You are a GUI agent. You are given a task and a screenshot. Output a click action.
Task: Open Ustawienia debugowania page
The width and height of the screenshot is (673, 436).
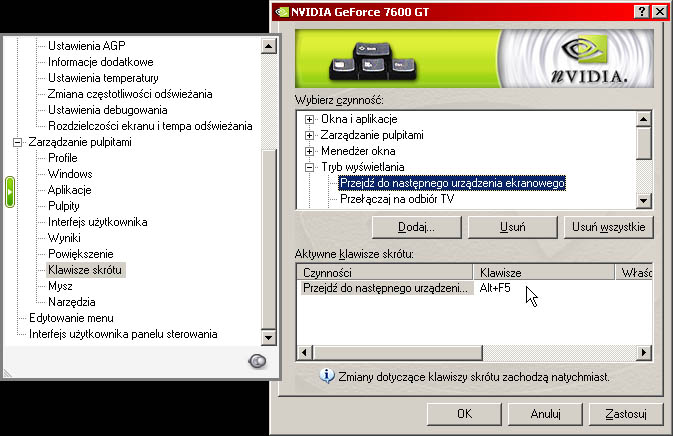pyautogui.click(x=108, y=110)
